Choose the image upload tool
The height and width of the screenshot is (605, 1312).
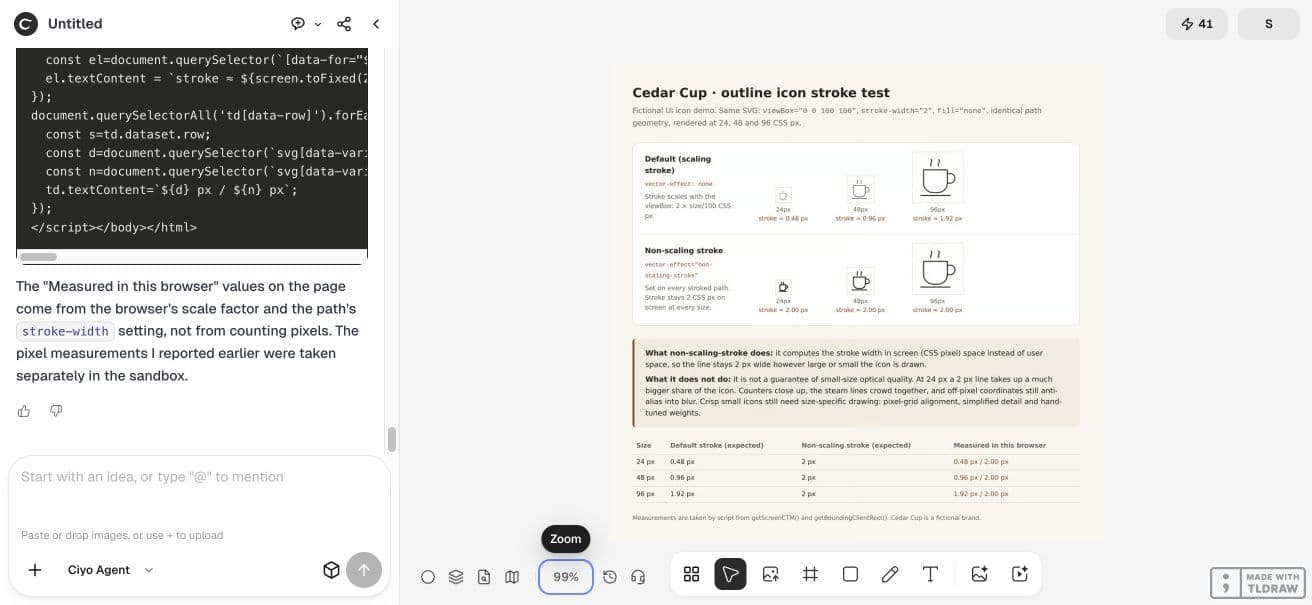click(770, 574)
